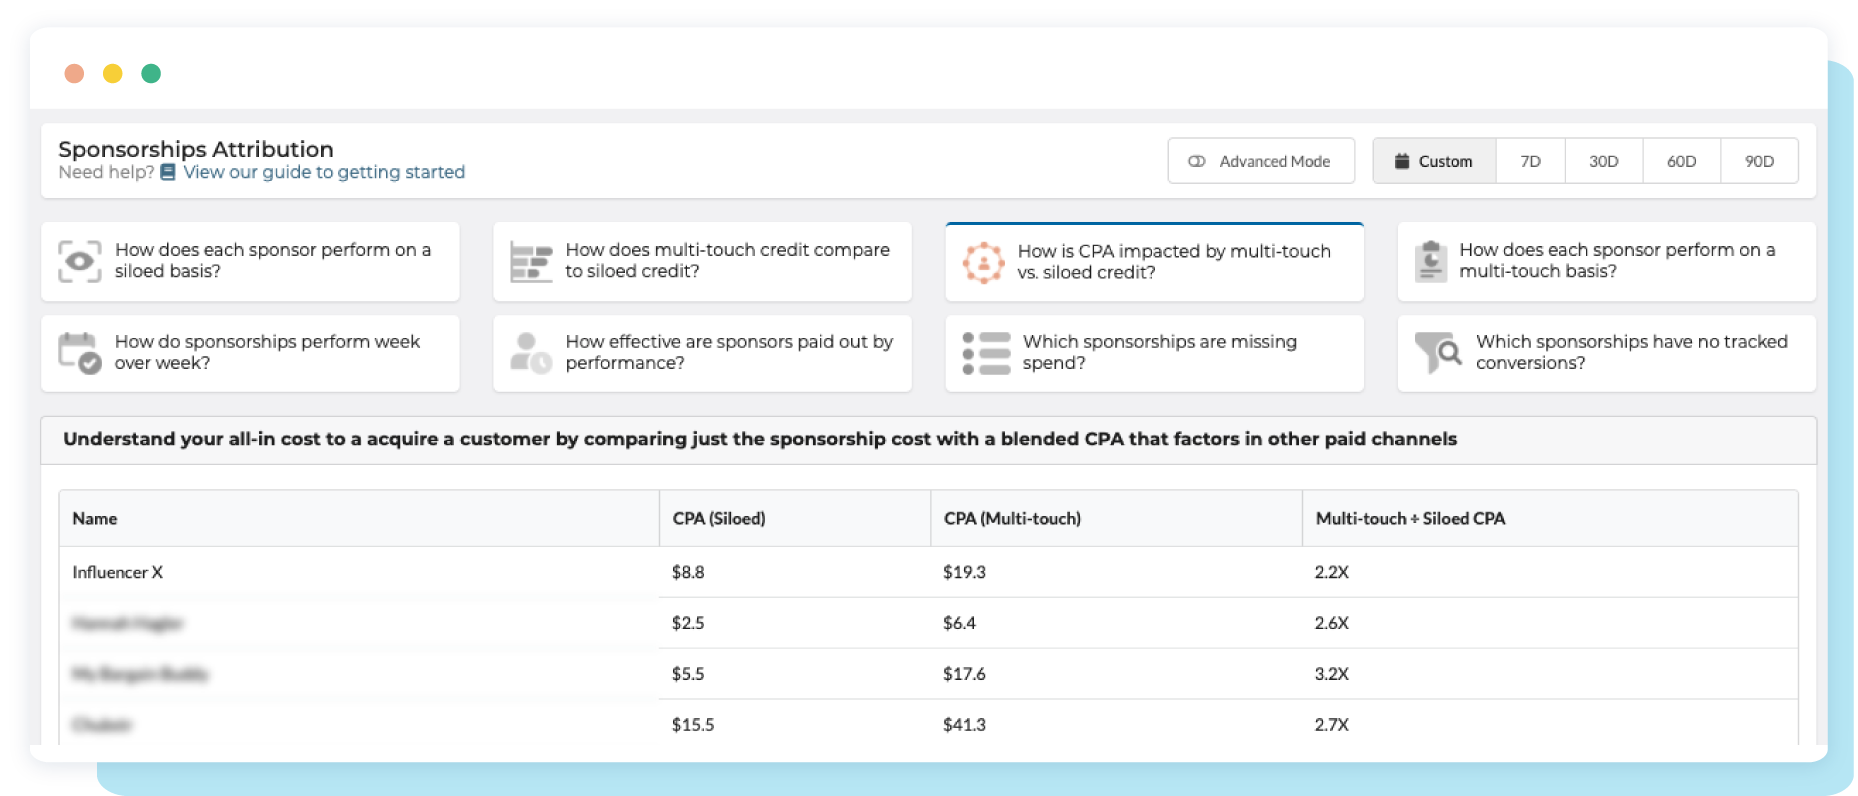1858x796 pixels.
Task: Click the eye icon for siloed sponsor performance
Action: [80, 261]
